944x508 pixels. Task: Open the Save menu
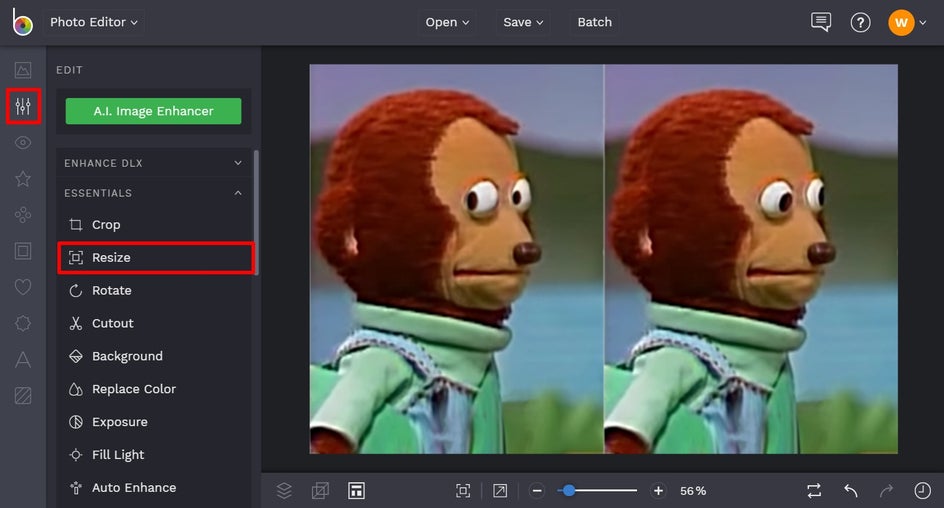(x=523, y=22)
